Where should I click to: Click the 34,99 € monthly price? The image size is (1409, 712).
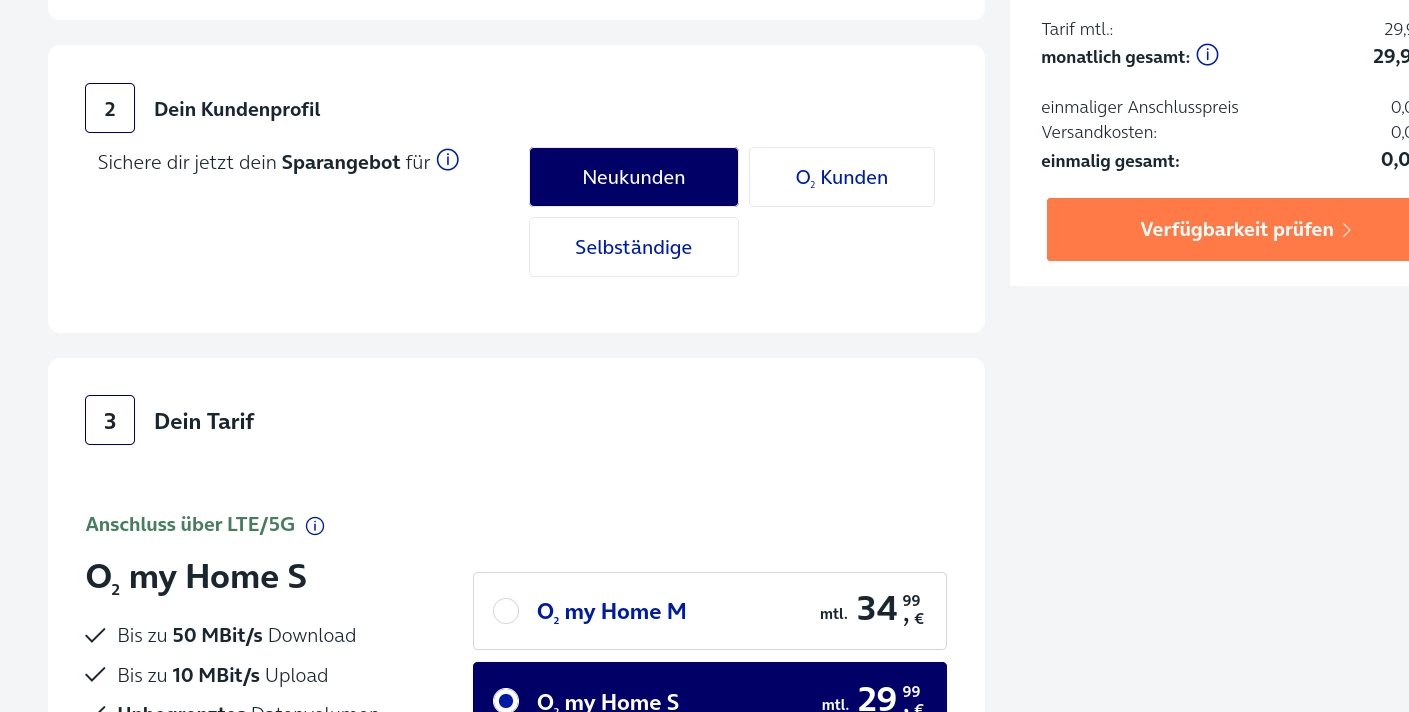[889, 609]
